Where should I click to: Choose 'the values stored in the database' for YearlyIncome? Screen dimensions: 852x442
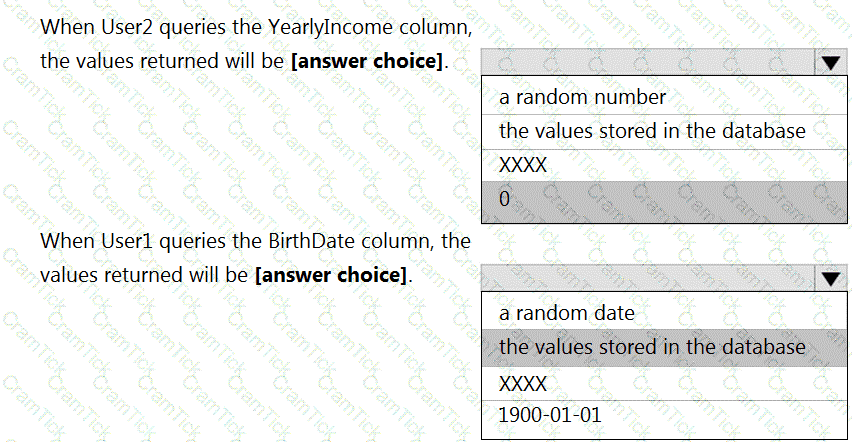(x=664, y=131)
